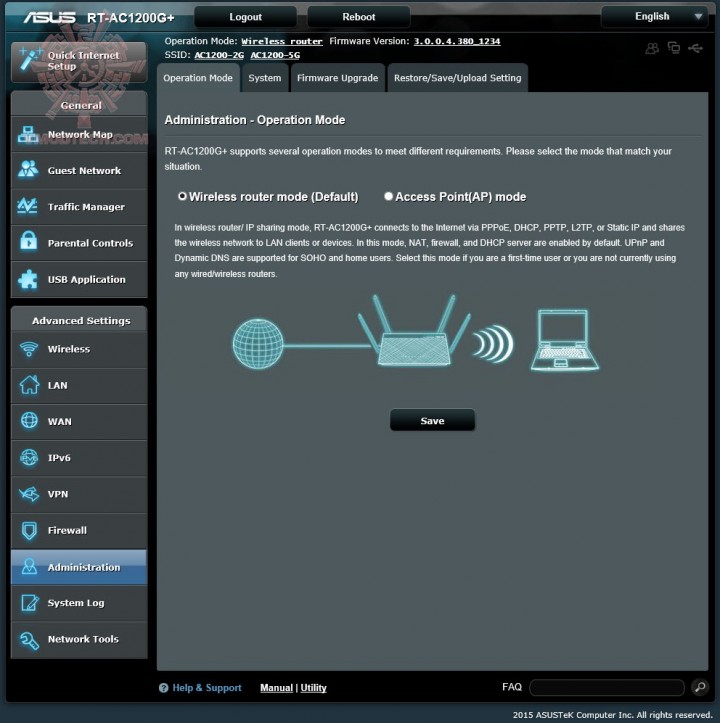Open Quick Internet Setup wand icon

pyautogui.click(x=29, y=60)
